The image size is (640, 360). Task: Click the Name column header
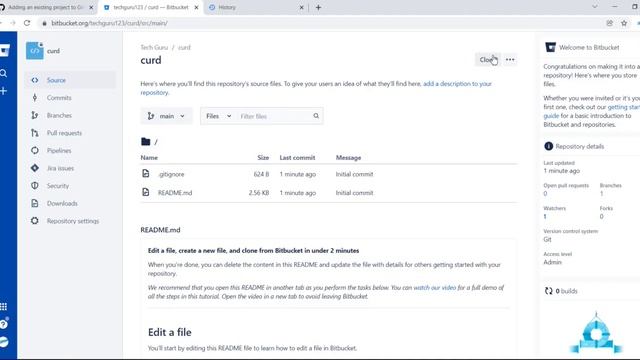coord(149,158)
